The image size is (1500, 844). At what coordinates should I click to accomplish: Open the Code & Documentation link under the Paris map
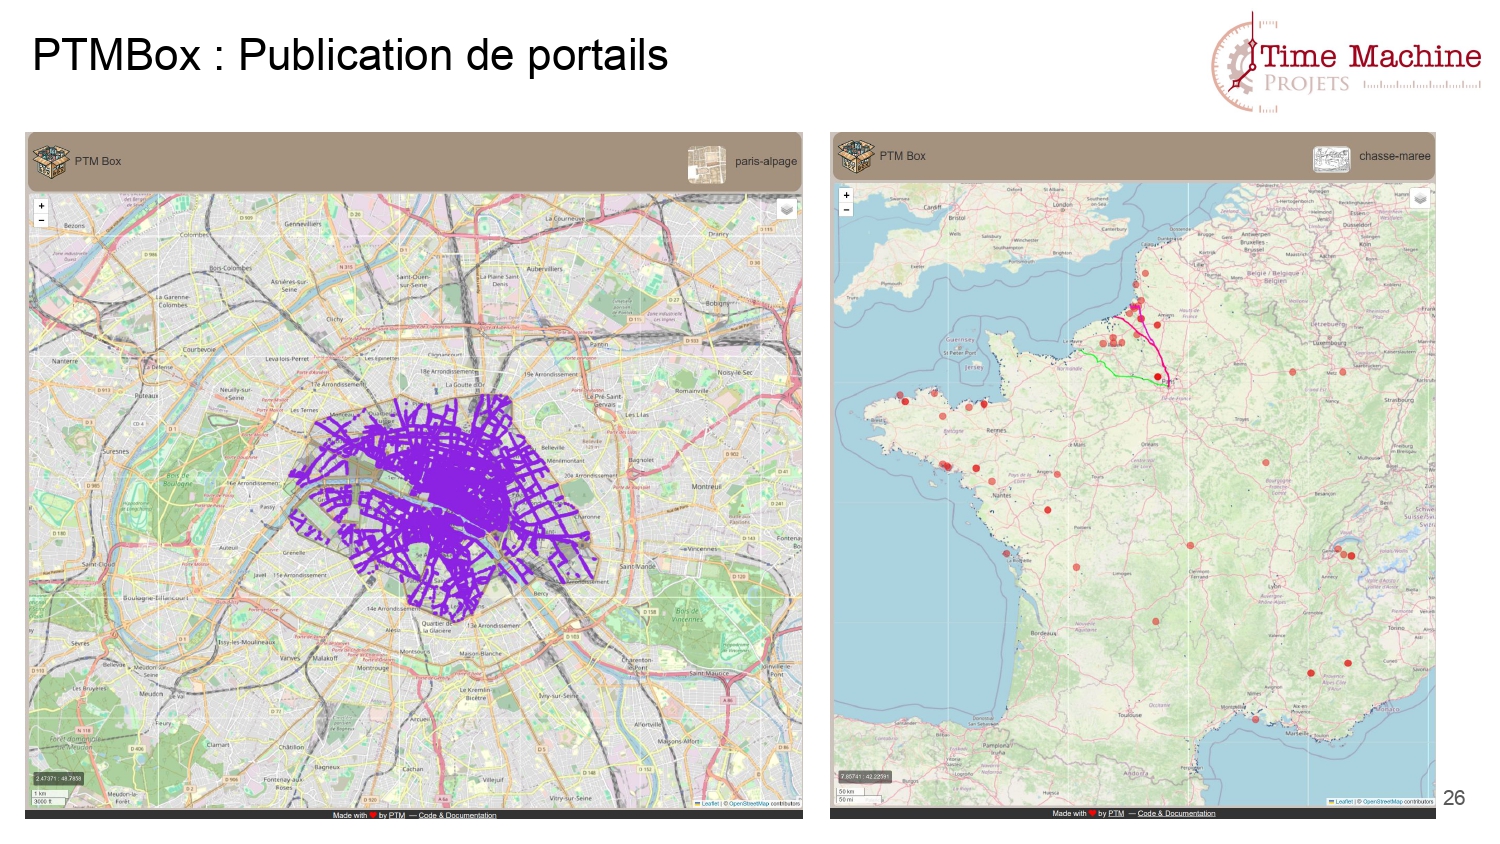coord(457,816)
